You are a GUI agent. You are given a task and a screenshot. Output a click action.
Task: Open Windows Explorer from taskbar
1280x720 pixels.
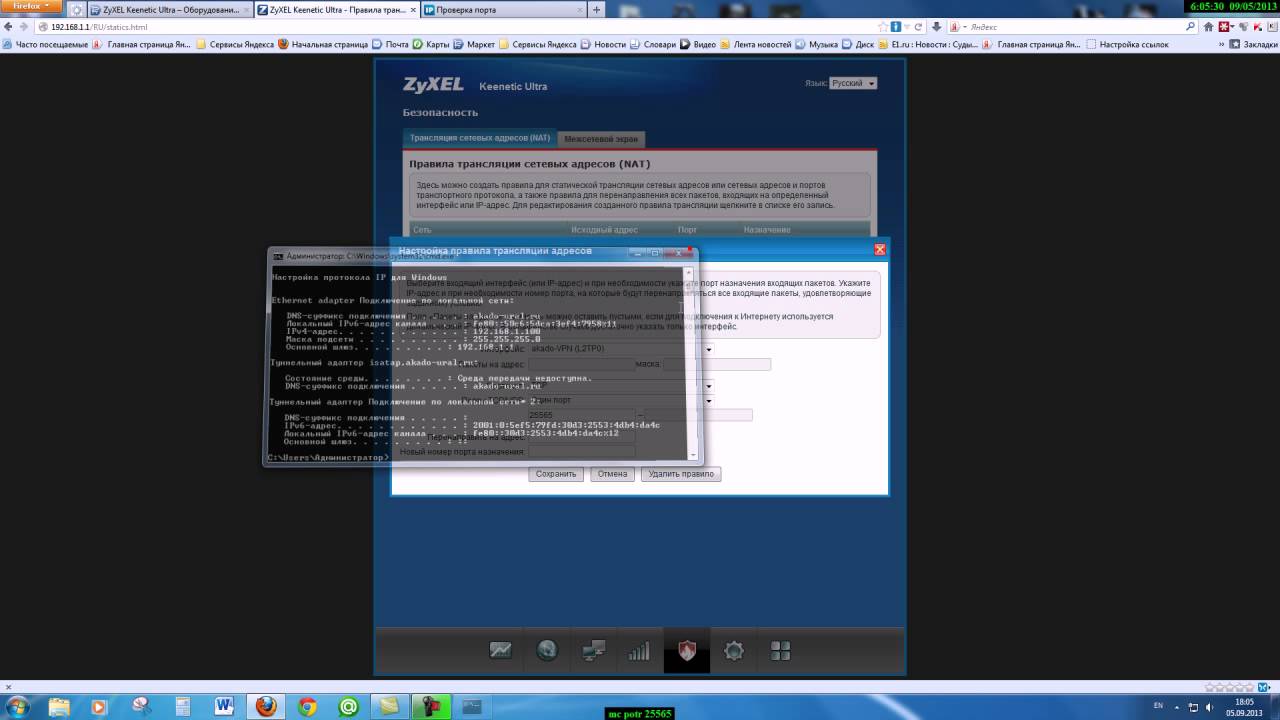(x=57, y=707)
